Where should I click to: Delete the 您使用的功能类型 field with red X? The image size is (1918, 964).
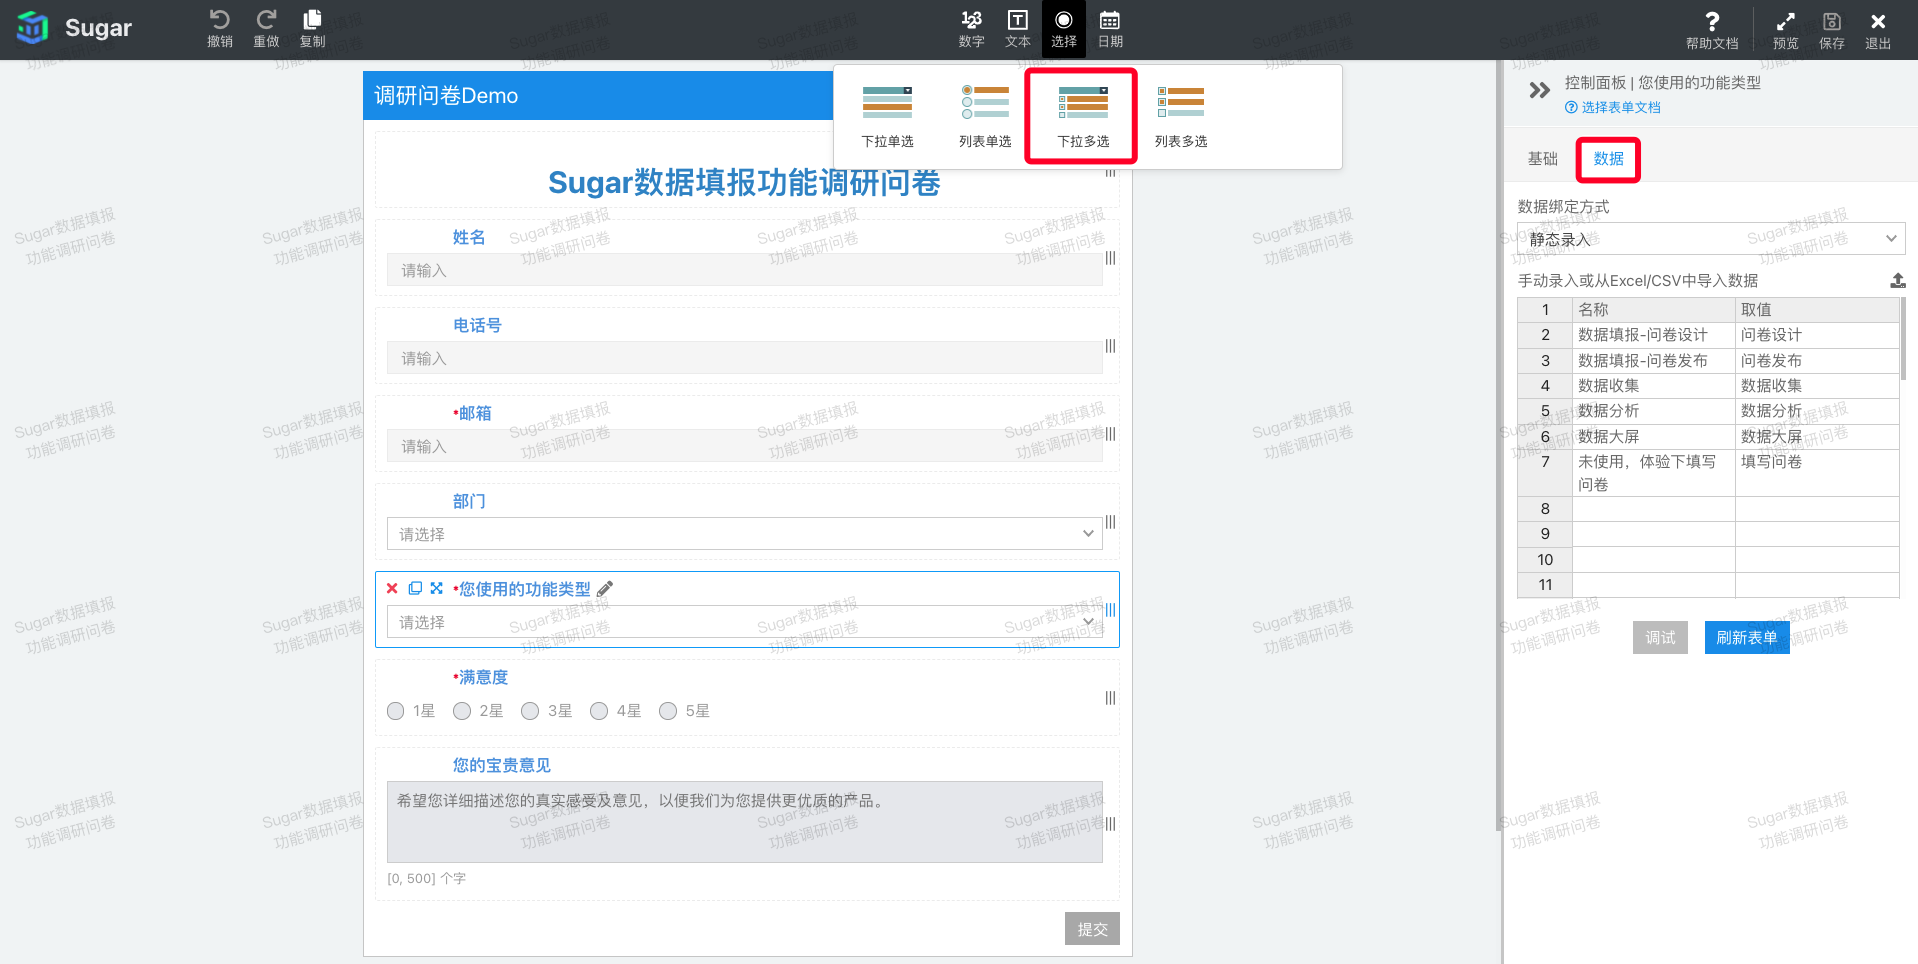click(x=392, y=588)
